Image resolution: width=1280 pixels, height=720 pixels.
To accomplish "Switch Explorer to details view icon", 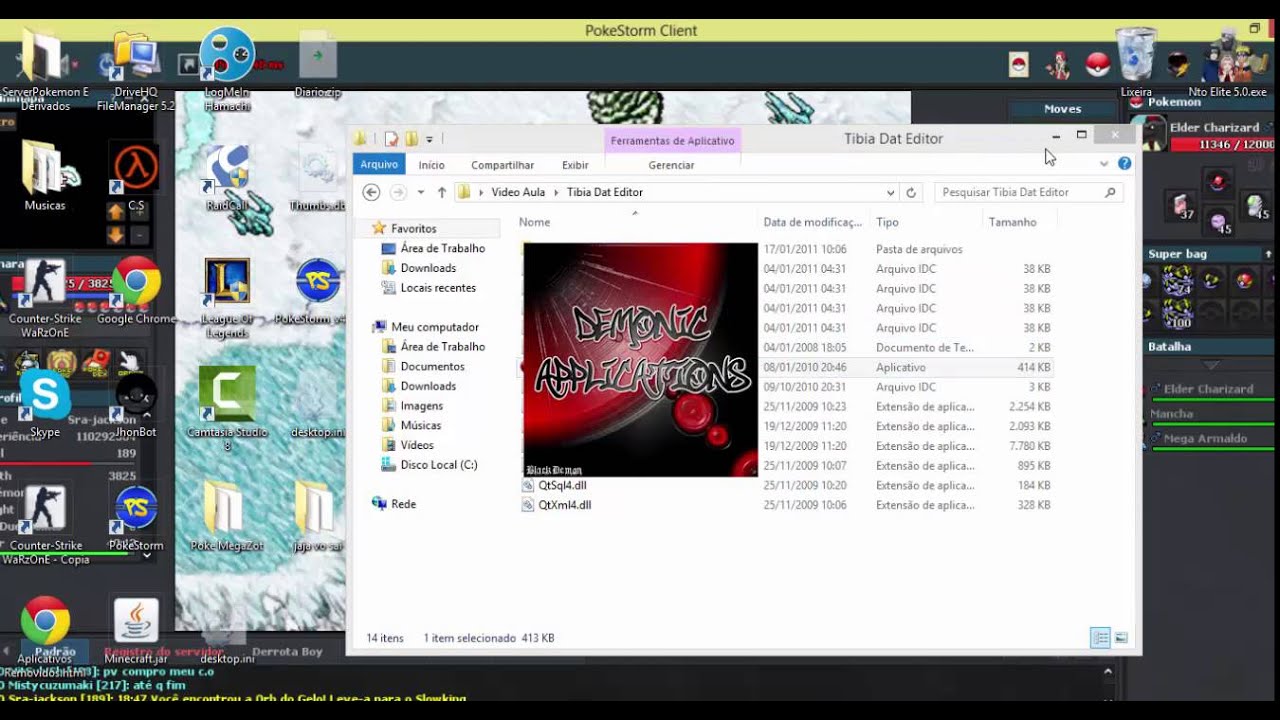I will (1100, 638).
